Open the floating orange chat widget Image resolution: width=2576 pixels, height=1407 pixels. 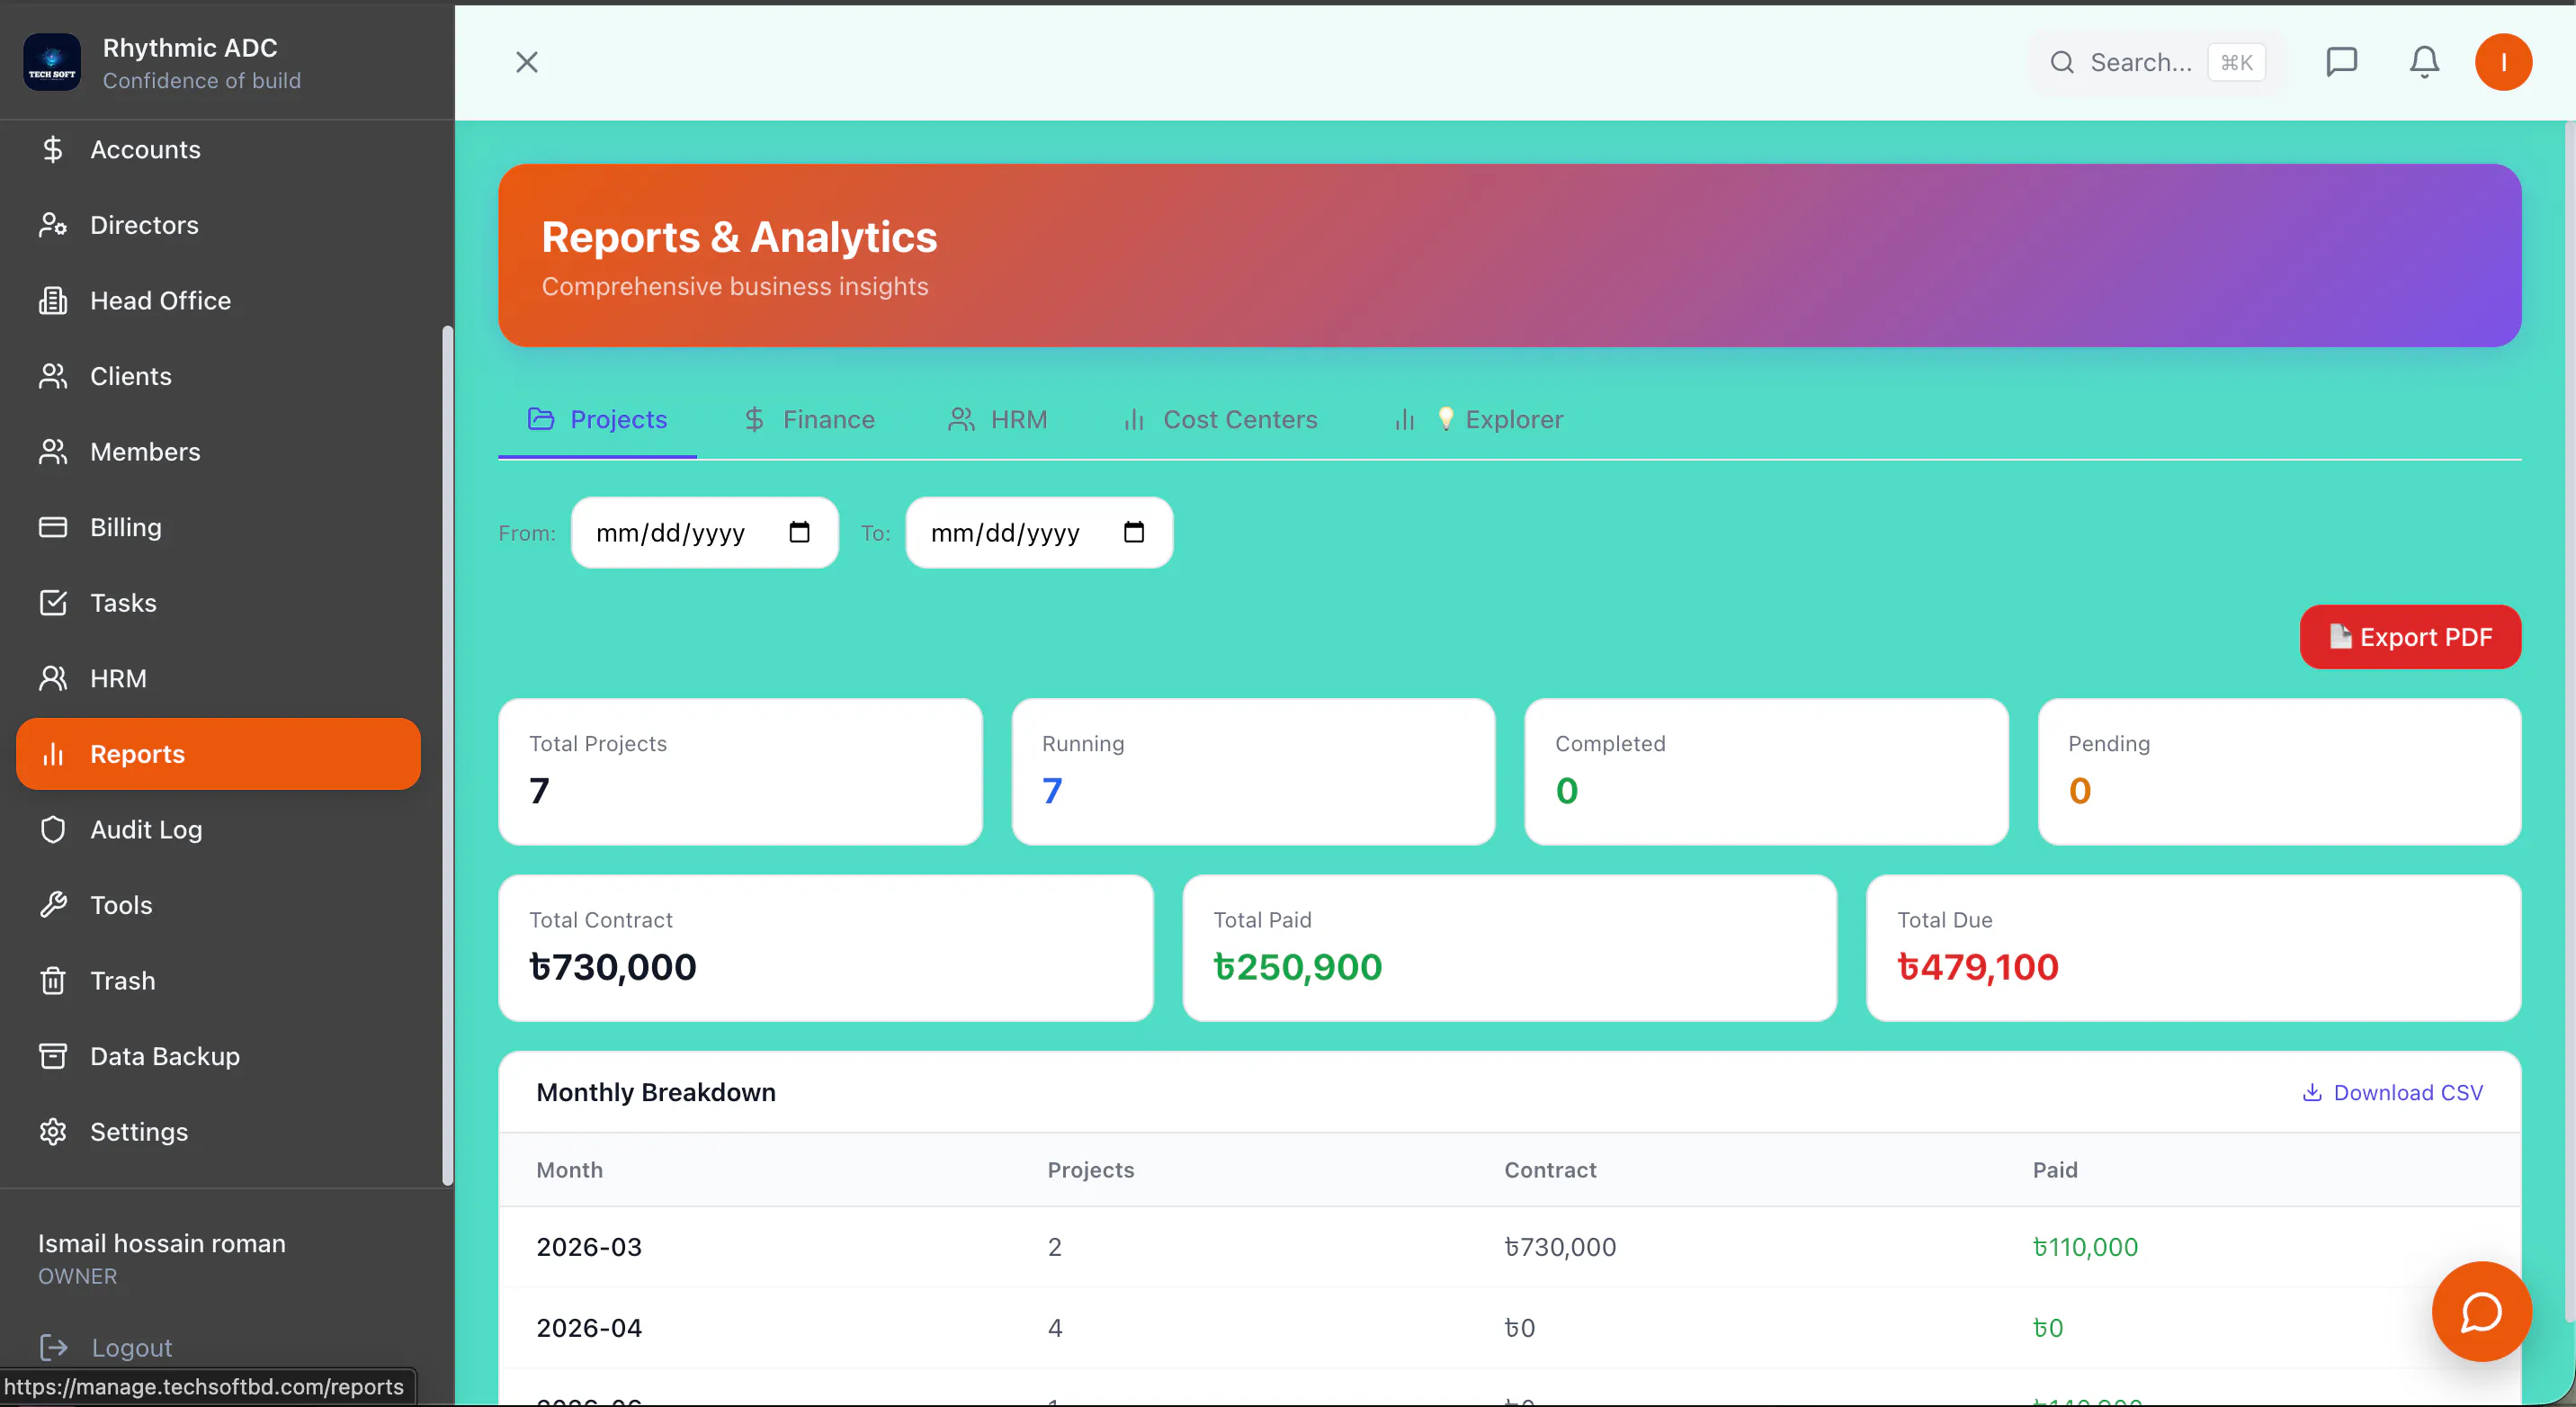click(2481, 1311)
